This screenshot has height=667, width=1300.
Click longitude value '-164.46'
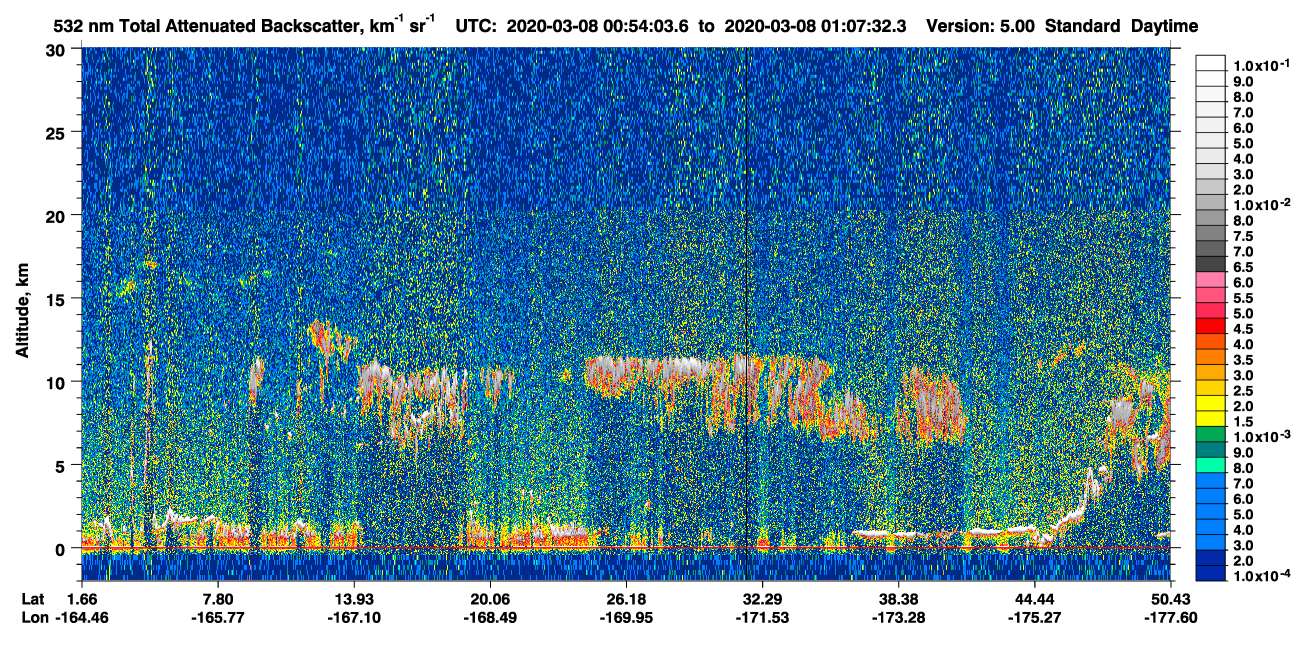[82, 617]
